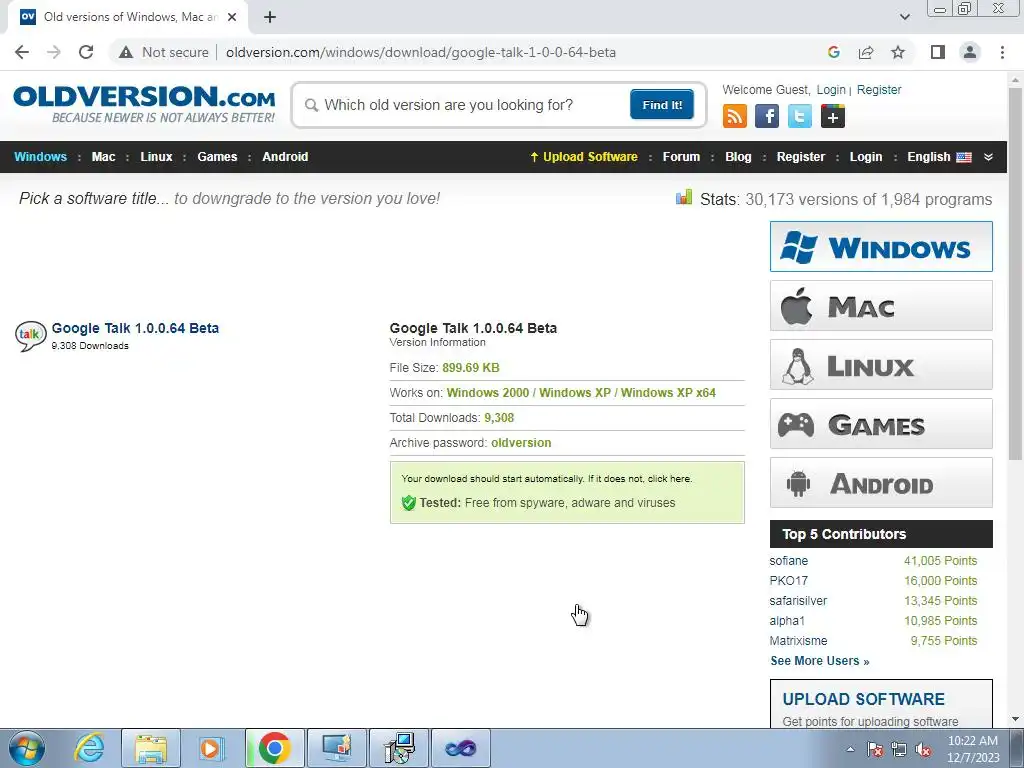Viewport: 1024px width, 768px height.
Task: Show hidden system tray icons
Action: point(850,749)
